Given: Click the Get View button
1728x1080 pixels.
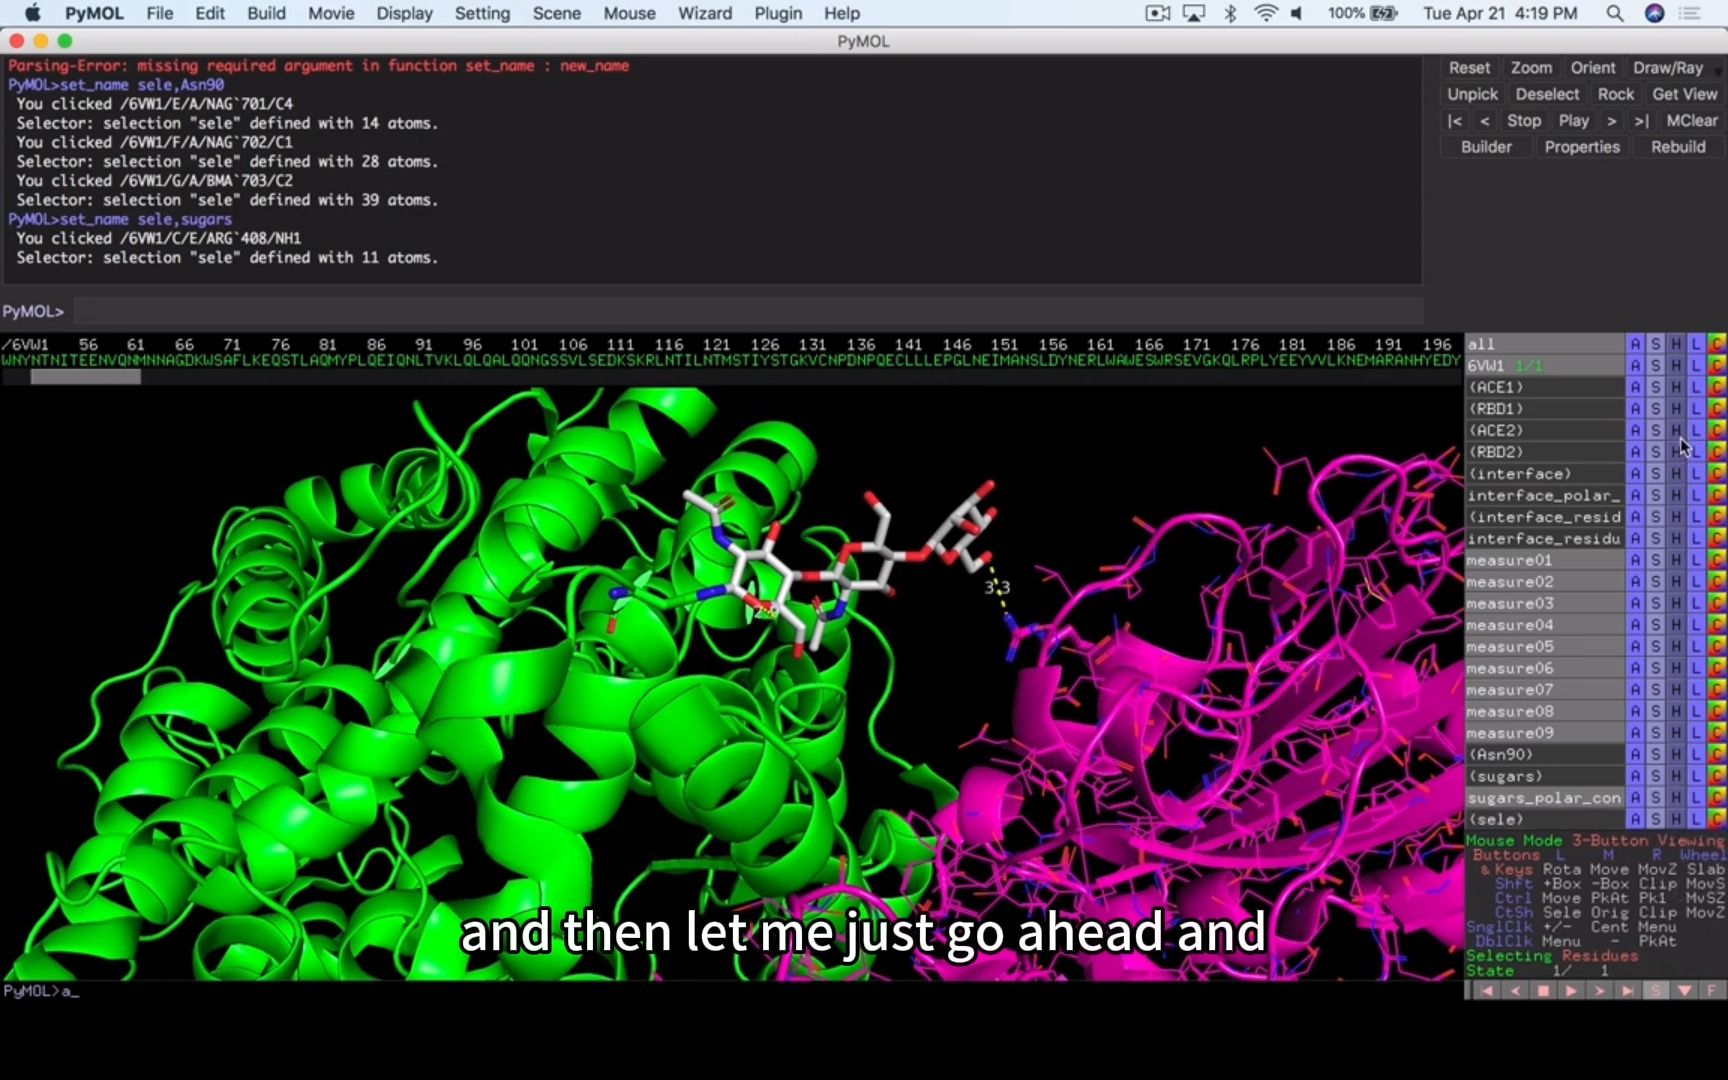Looking at the screenshot, I should tap(1685, 94).
